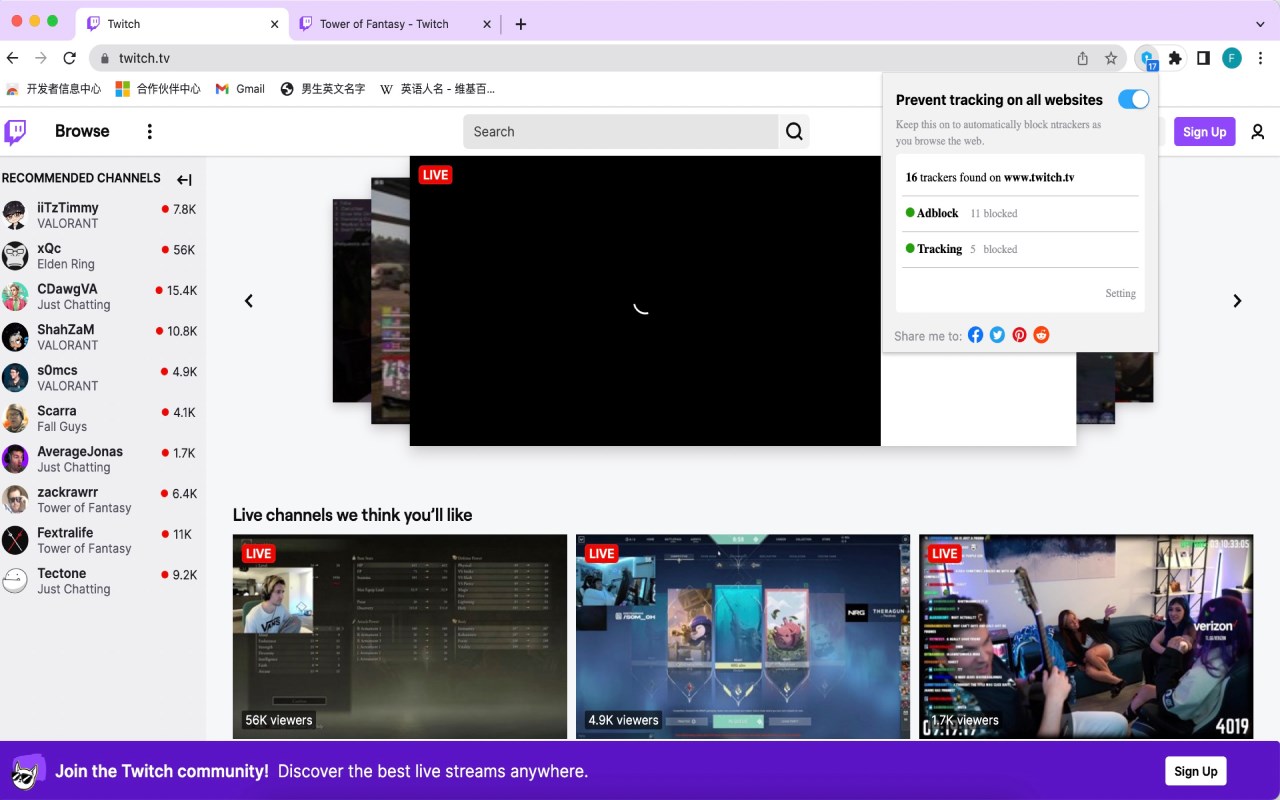The image size is (1280, 800).
Task: Go to next carousel stream
Action: click(1237, 301)
